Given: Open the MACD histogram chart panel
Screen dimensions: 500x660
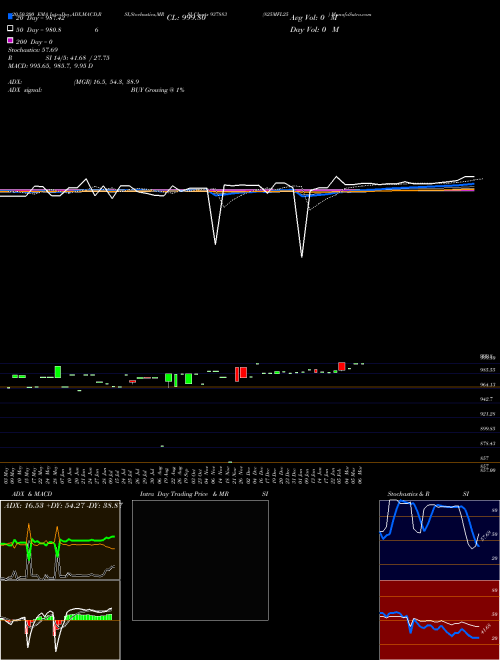Looking at the screenshot, I should [60, 620].
